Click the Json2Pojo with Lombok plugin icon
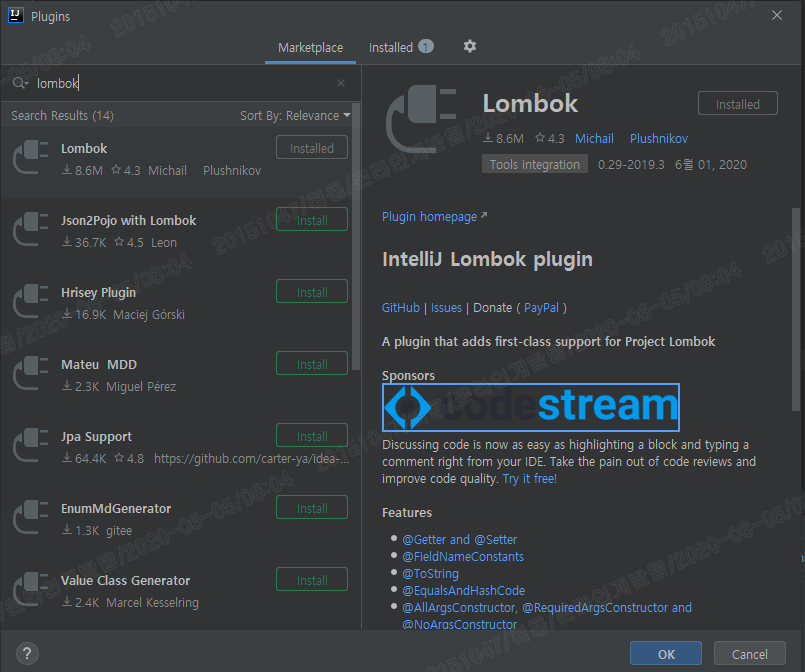 pos(30,229)
